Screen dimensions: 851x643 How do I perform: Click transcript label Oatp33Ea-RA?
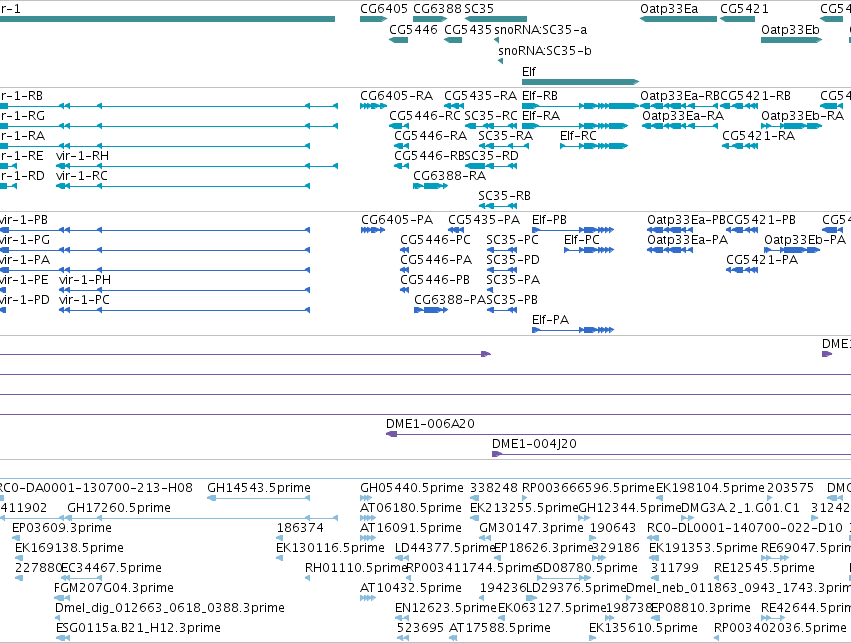(x=683, y=116)
